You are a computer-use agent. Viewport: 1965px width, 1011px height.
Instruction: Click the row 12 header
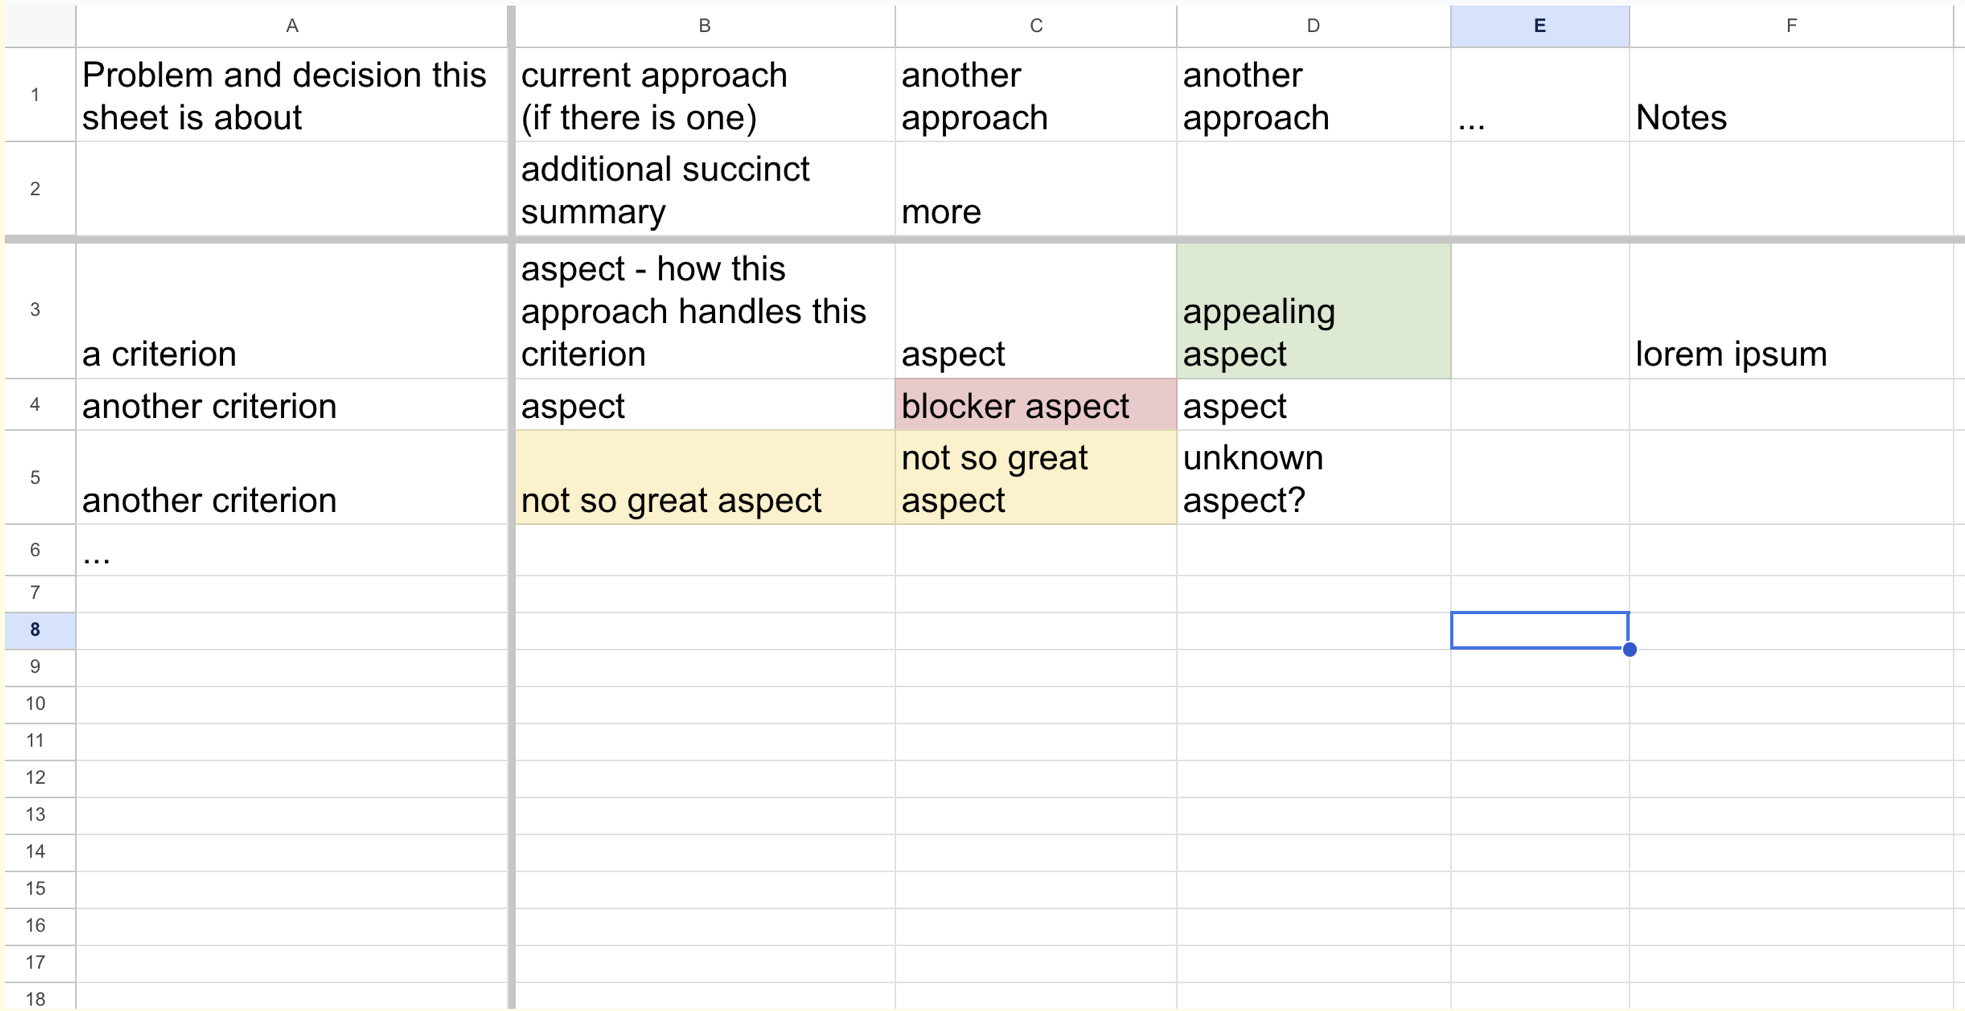pyautogui.click(x=36, y=778)
